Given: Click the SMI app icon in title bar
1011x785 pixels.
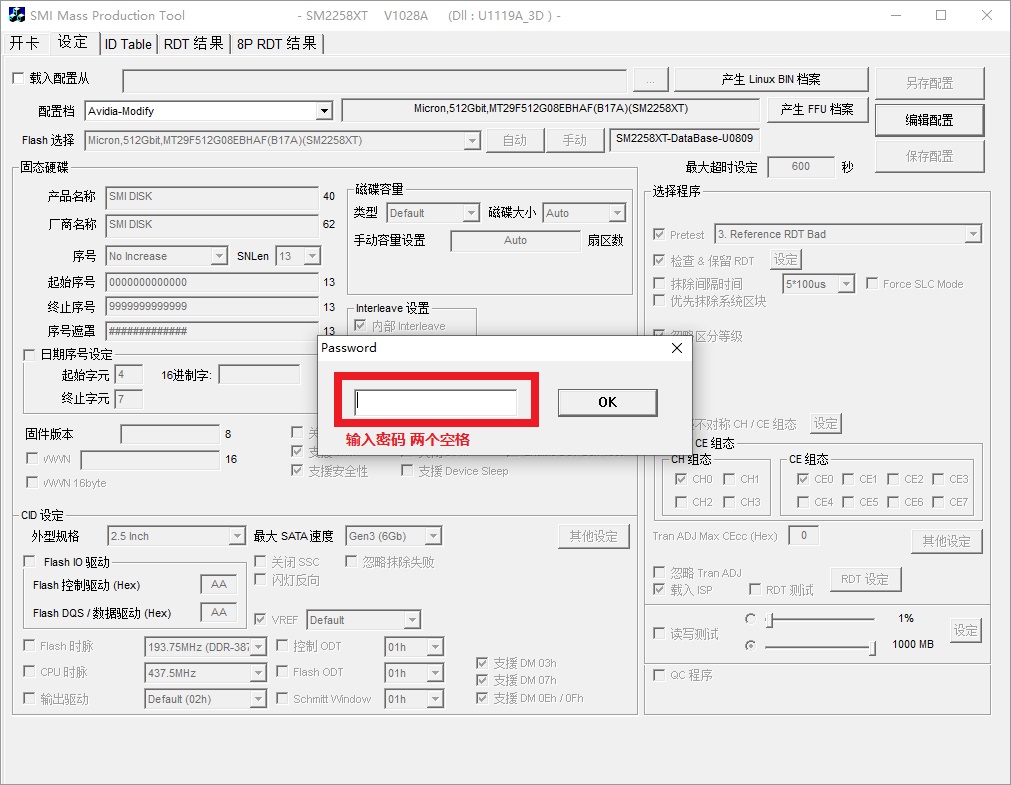Looking at the screenshot, I should (x=13, y=16).
